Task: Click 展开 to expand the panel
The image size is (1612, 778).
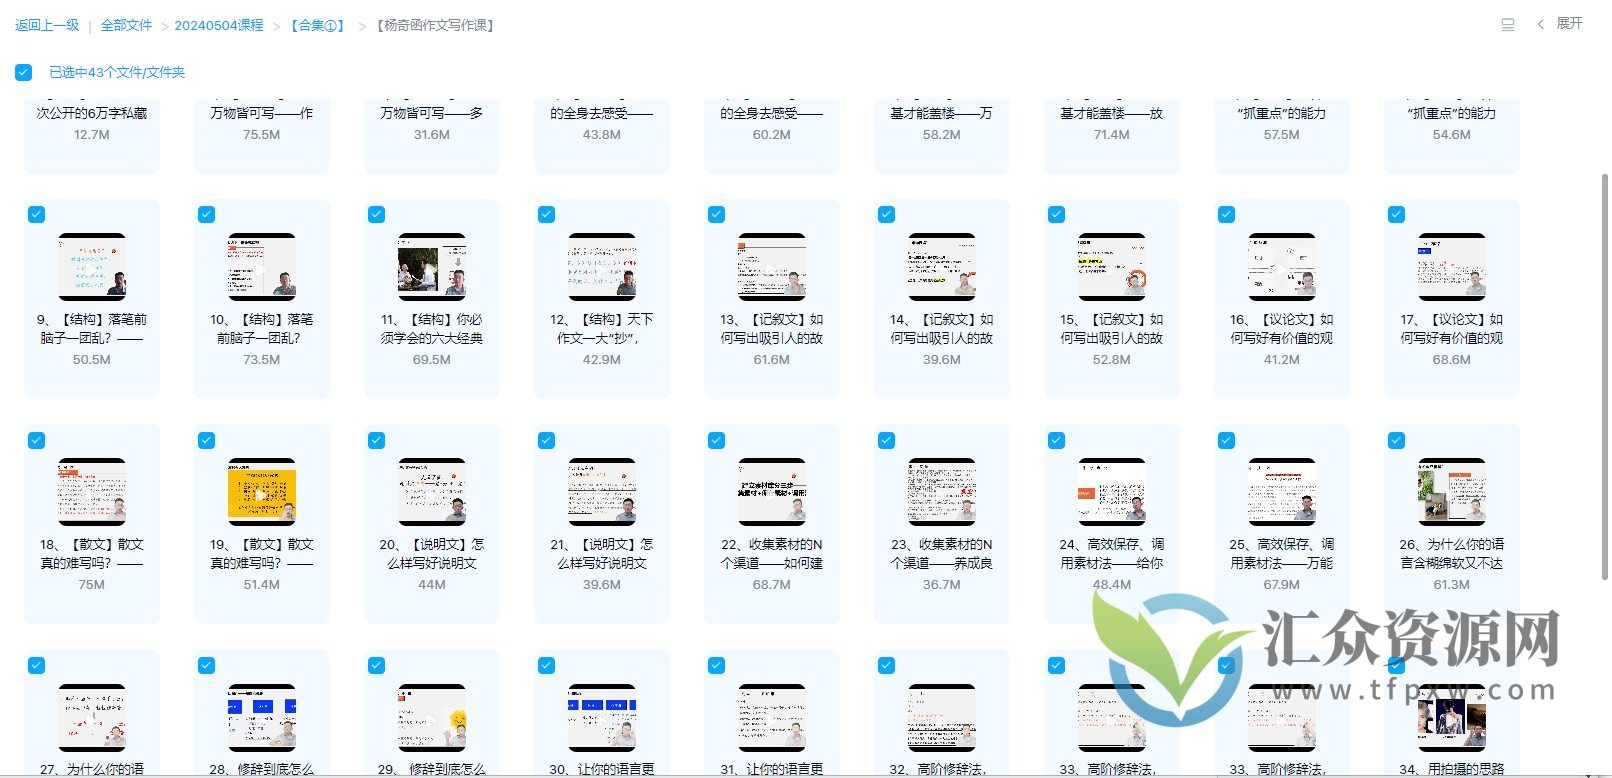Action: tap(1569, 23)
